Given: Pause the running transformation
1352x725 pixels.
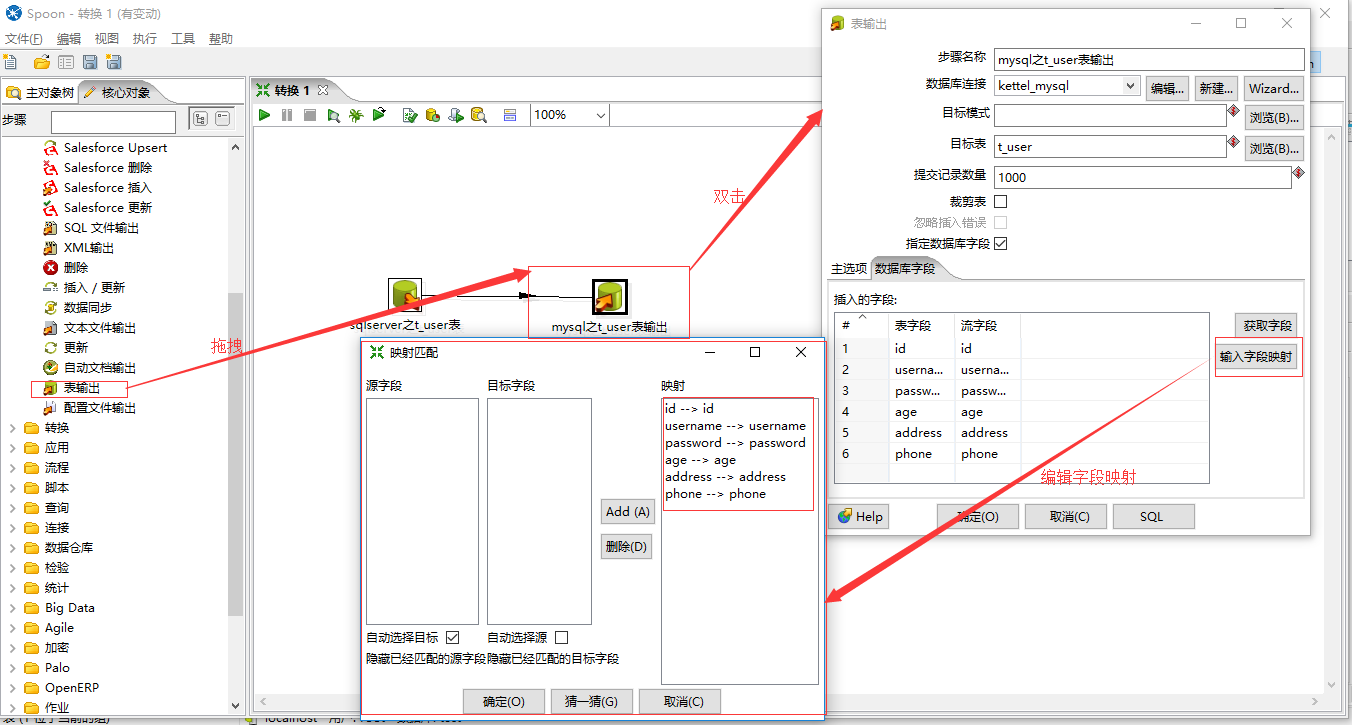Looking at the screenshot, I should pos(287,115).
